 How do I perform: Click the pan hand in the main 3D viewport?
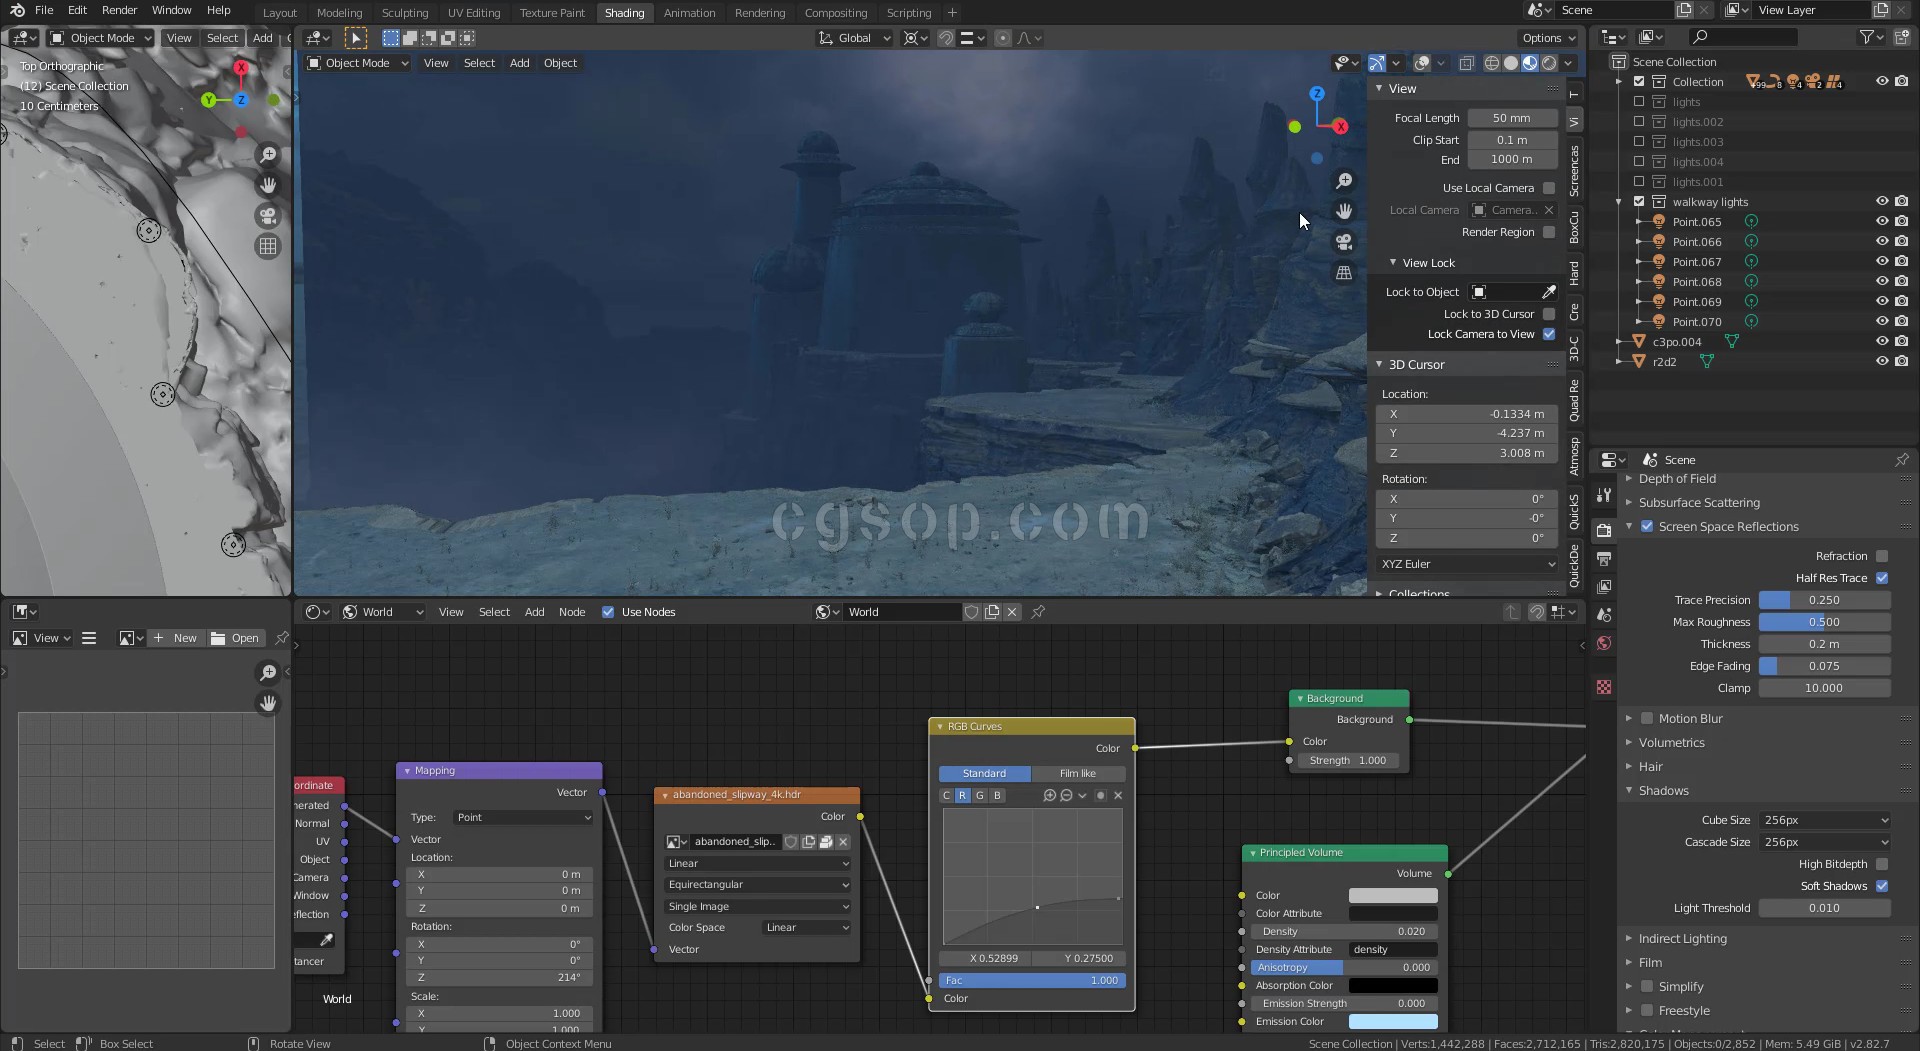click(1344, 211)
